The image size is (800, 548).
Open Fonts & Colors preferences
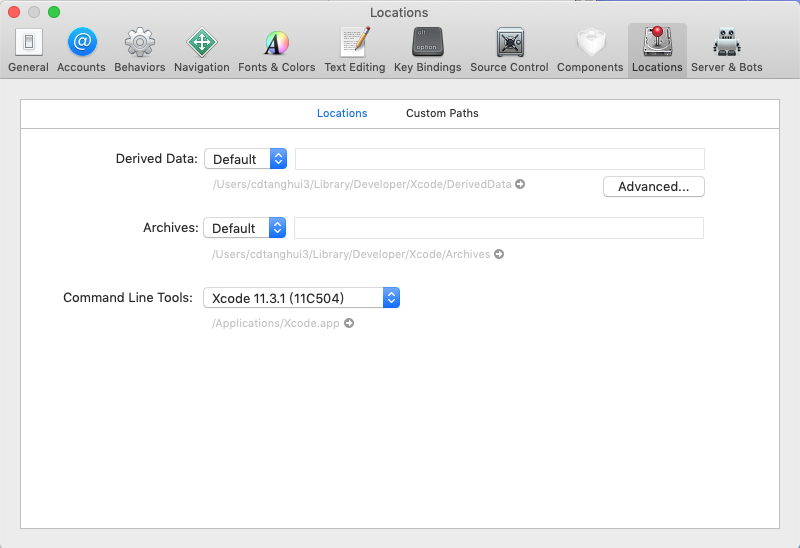pyautogui.click(x=277, y=50)
